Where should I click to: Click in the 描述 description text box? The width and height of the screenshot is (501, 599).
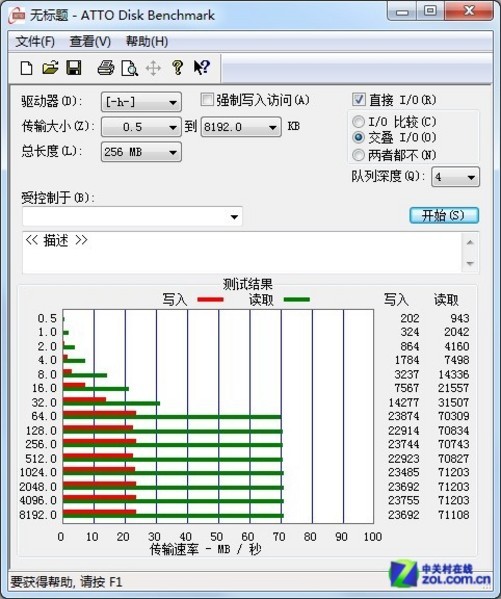pos(242,253)
